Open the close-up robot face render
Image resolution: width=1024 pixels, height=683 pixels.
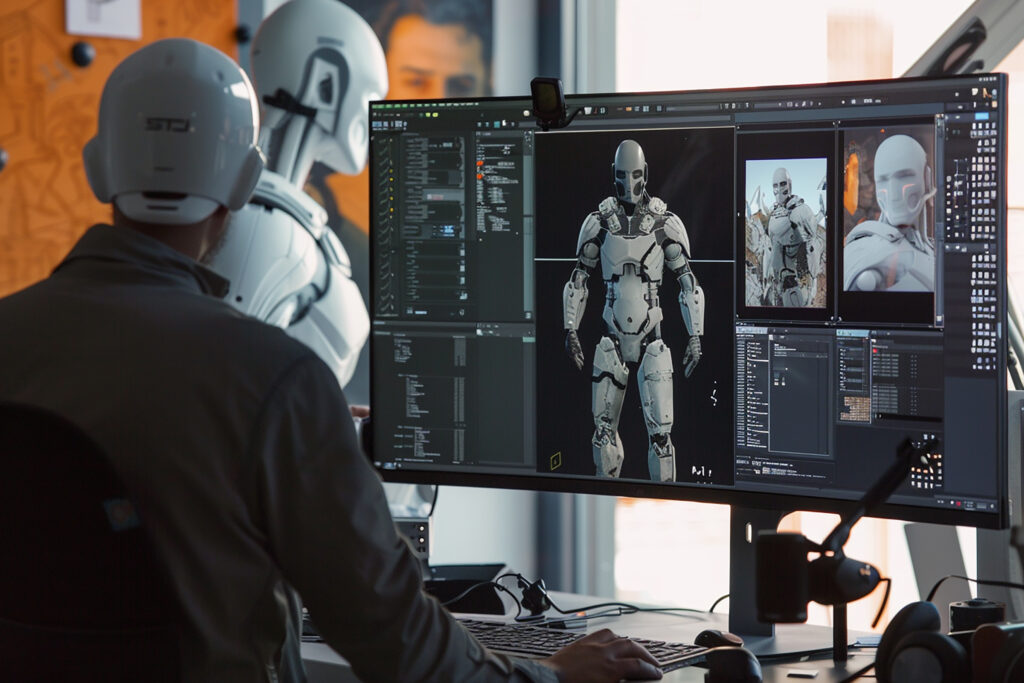pyautogui.click(x=889, y=210)
